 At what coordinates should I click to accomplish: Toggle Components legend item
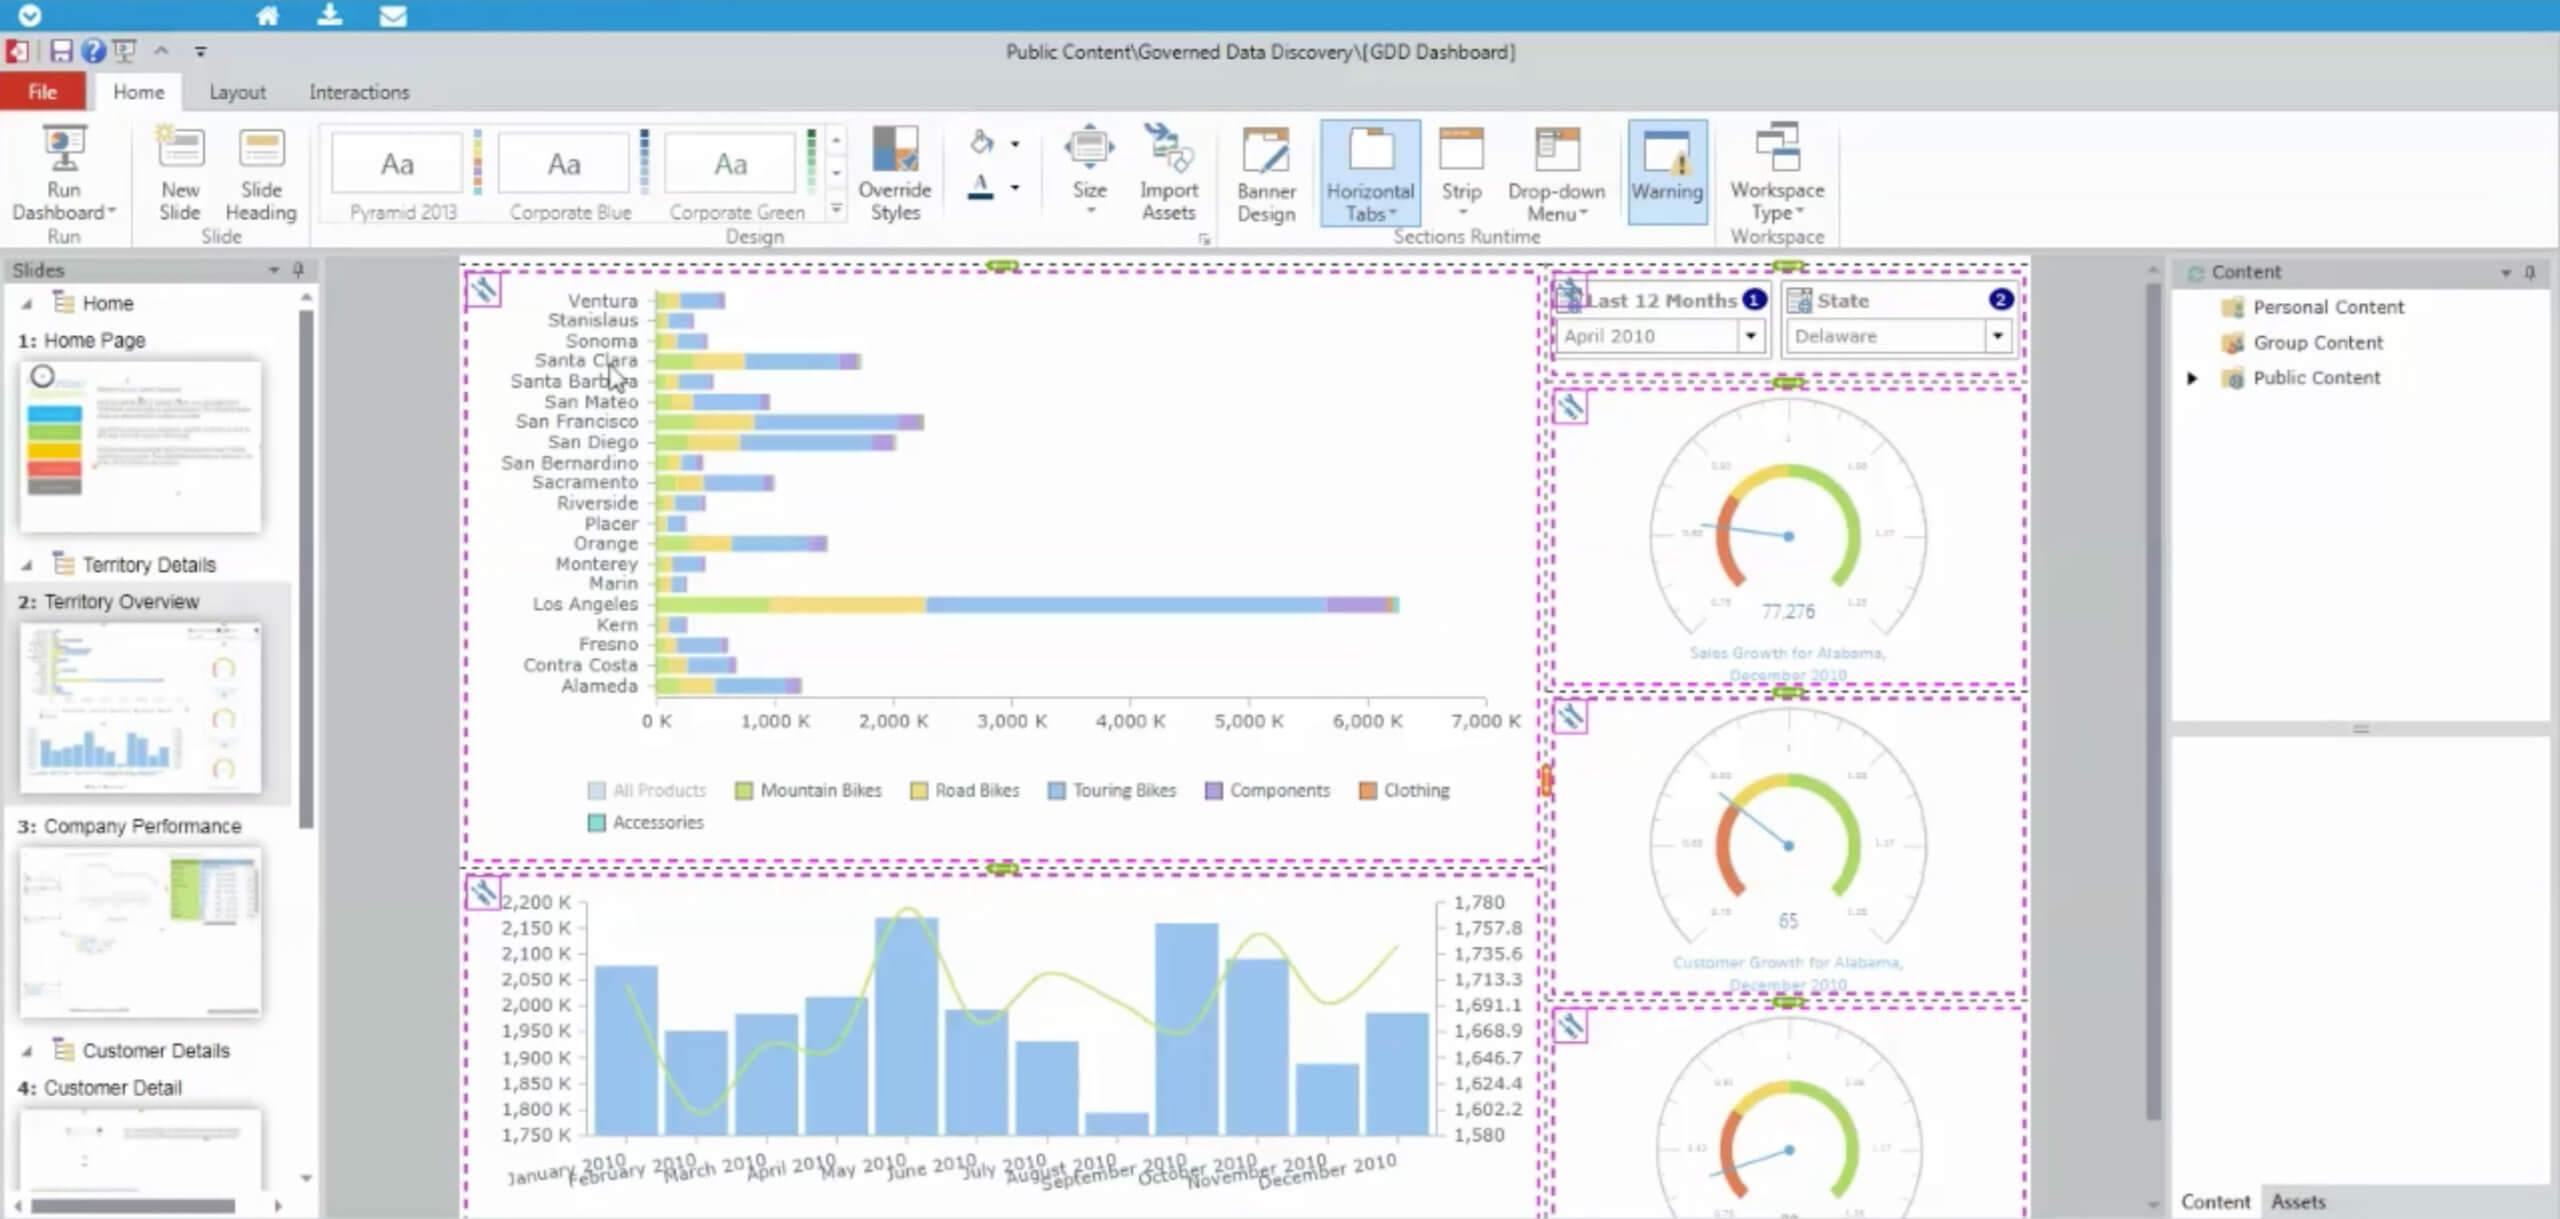(1268, 790)
